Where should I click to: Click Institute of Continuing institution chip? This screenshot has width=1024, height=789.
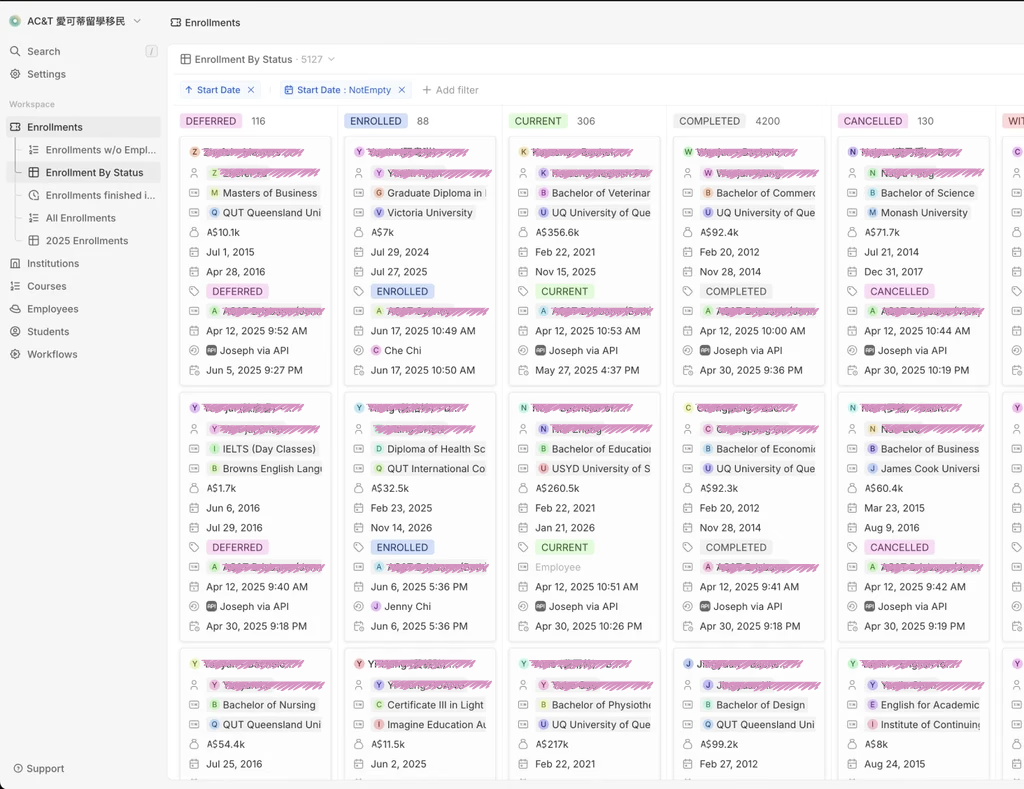(x=923, y=724)
